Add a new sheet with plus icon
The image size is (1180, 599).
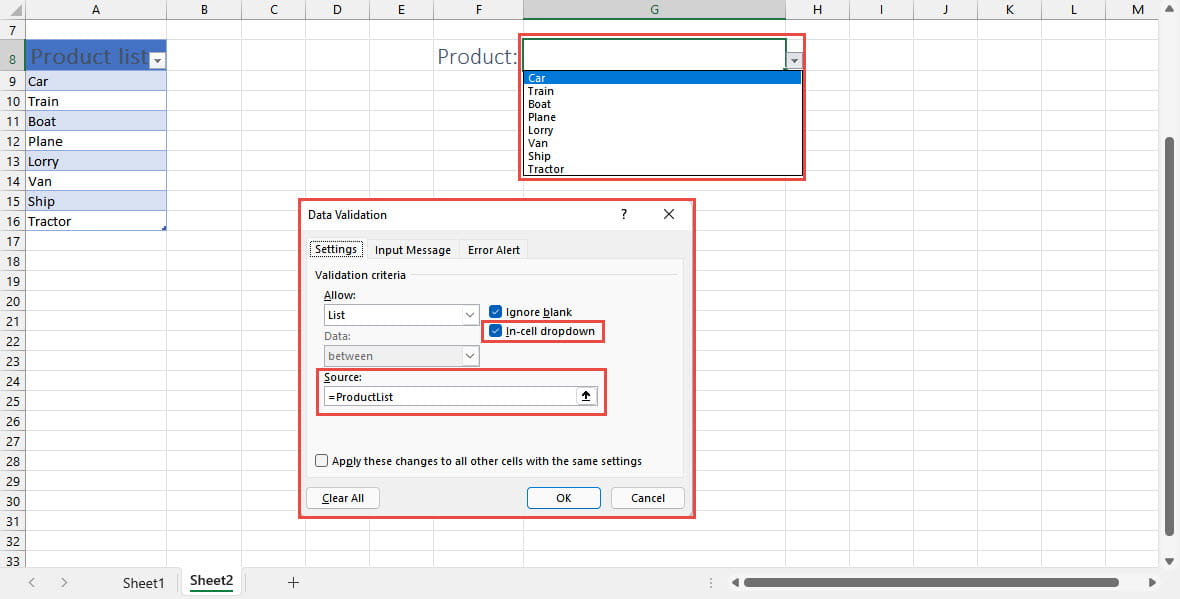pos(293,582)
